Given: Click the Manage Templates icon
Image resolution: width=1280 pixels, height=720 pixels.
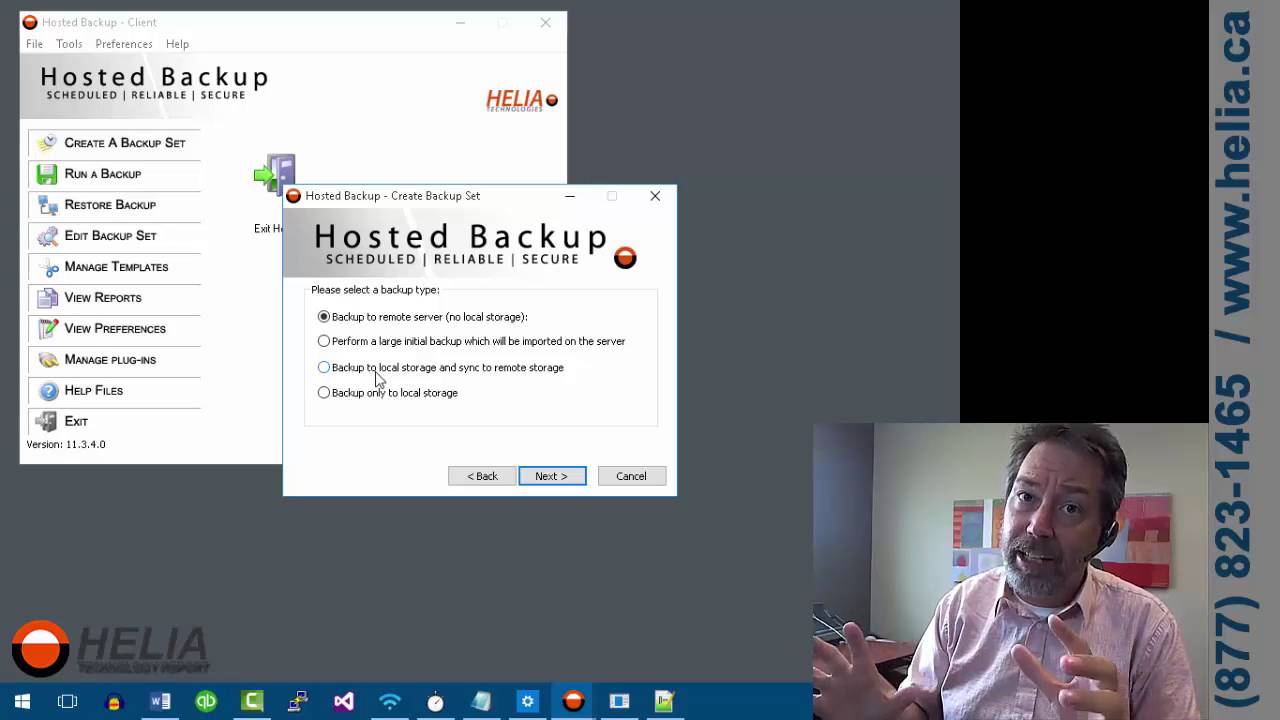Looking at the screenshot, I should (47, 267).
